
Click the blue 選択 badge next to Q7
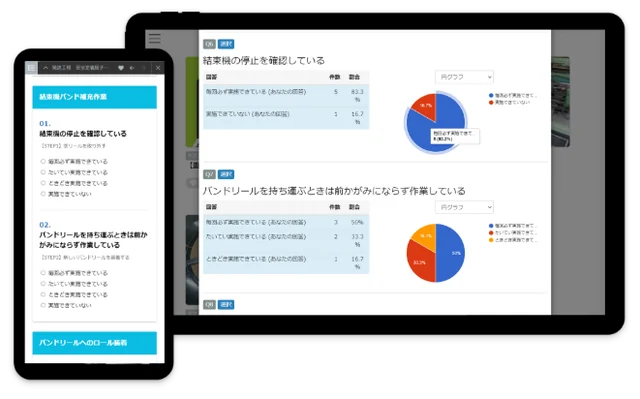226,174
